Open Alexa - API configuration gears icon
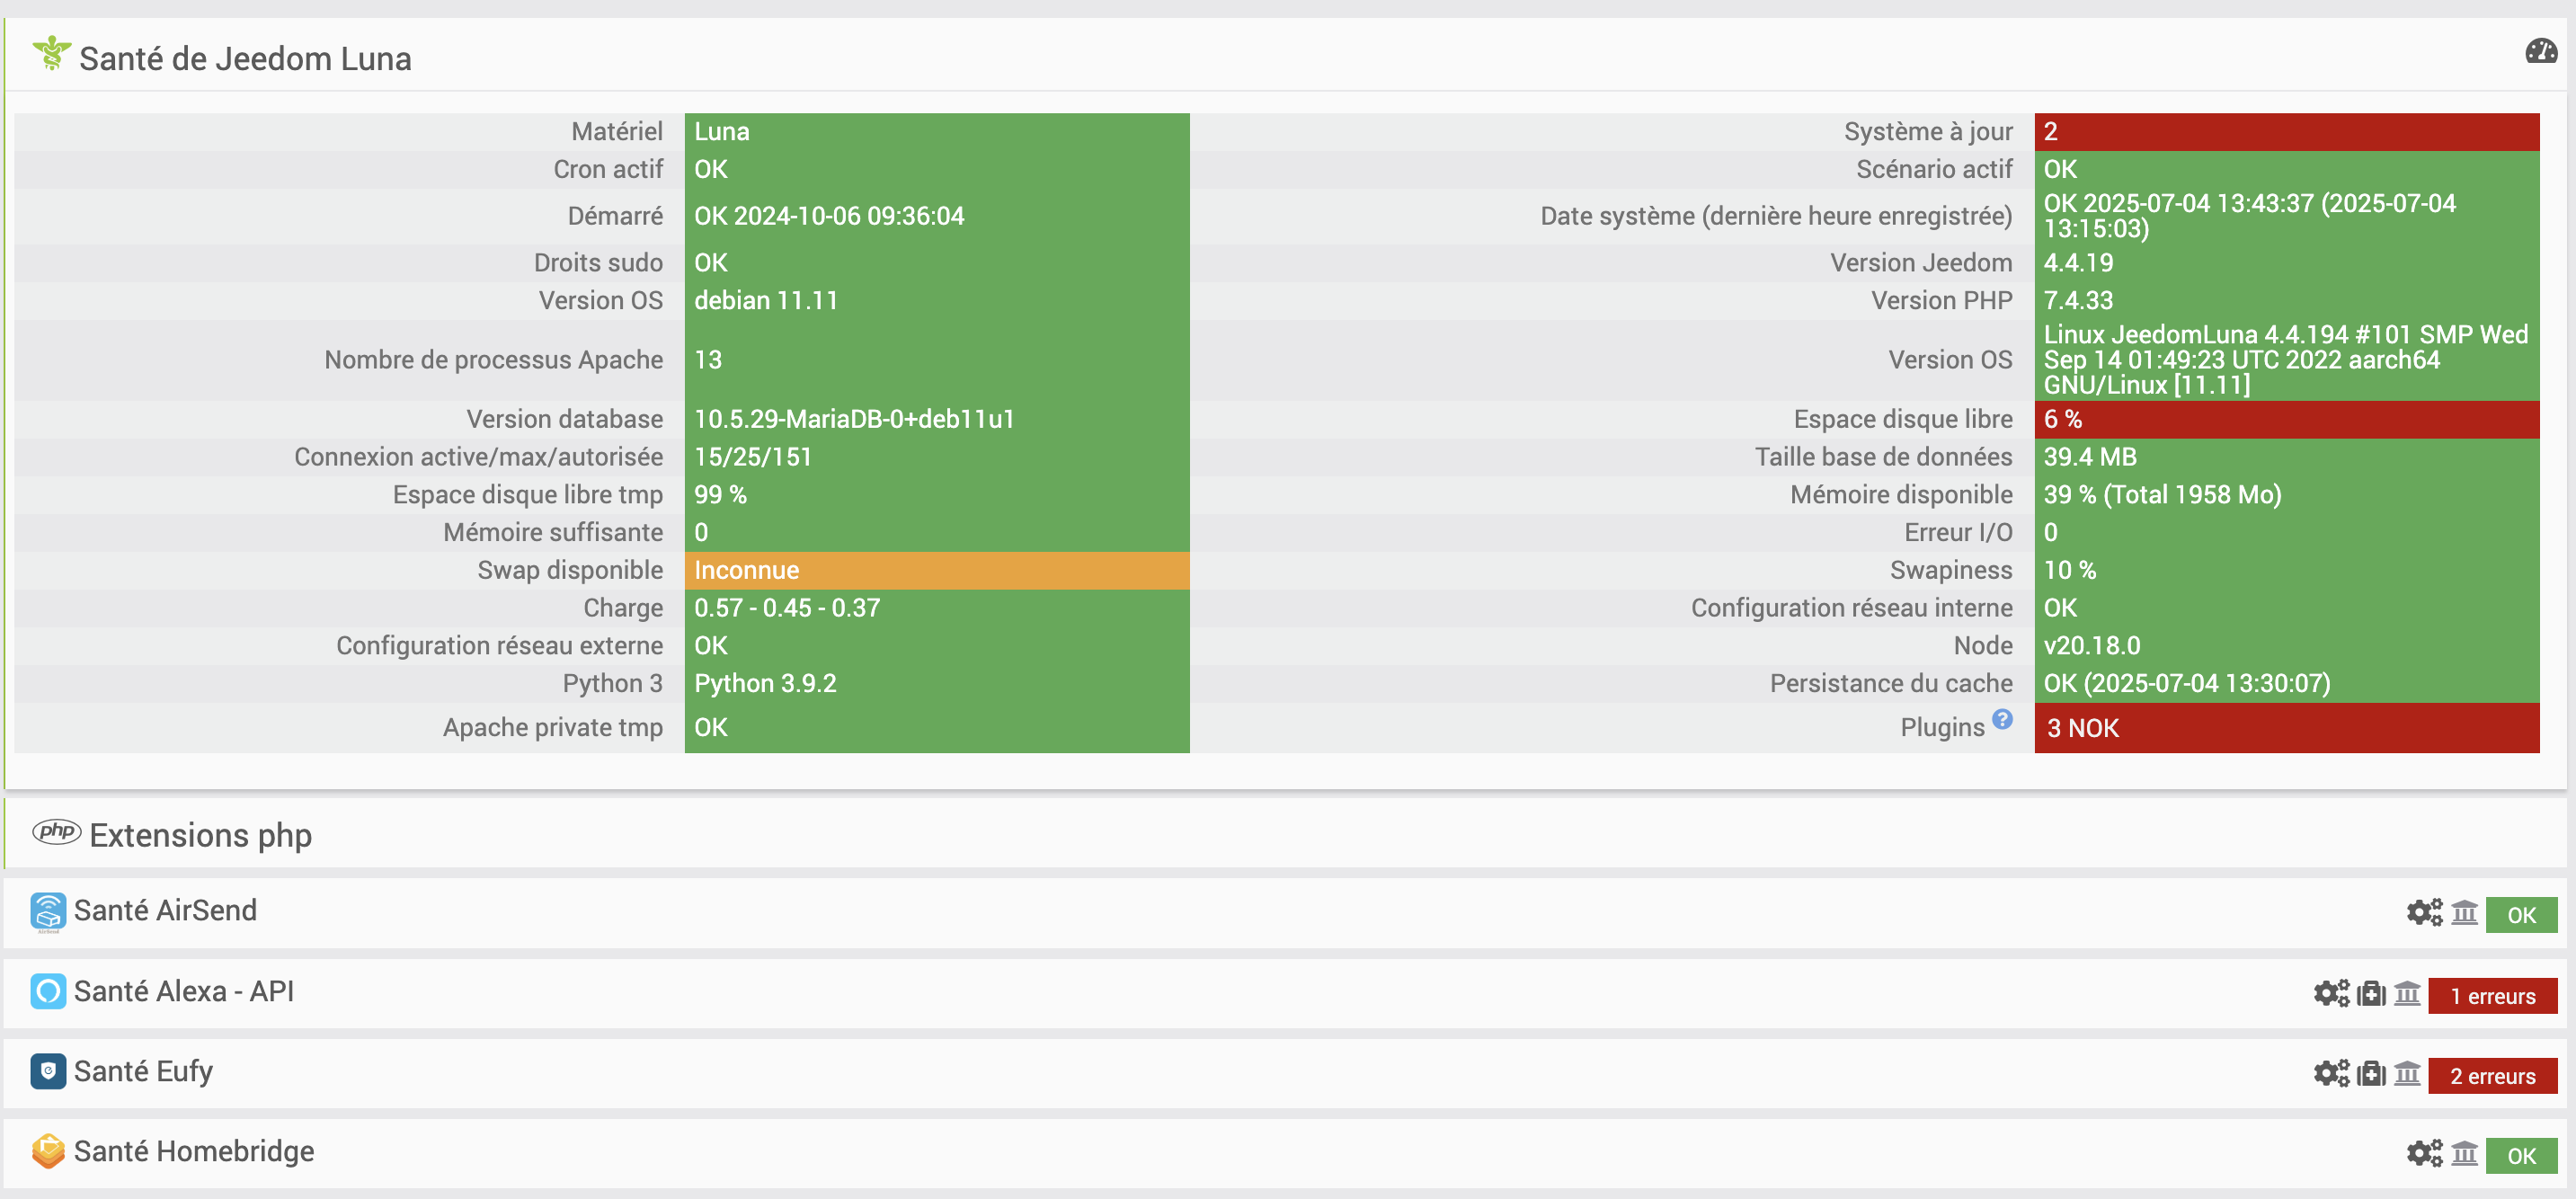 (x=2331, y=993)
